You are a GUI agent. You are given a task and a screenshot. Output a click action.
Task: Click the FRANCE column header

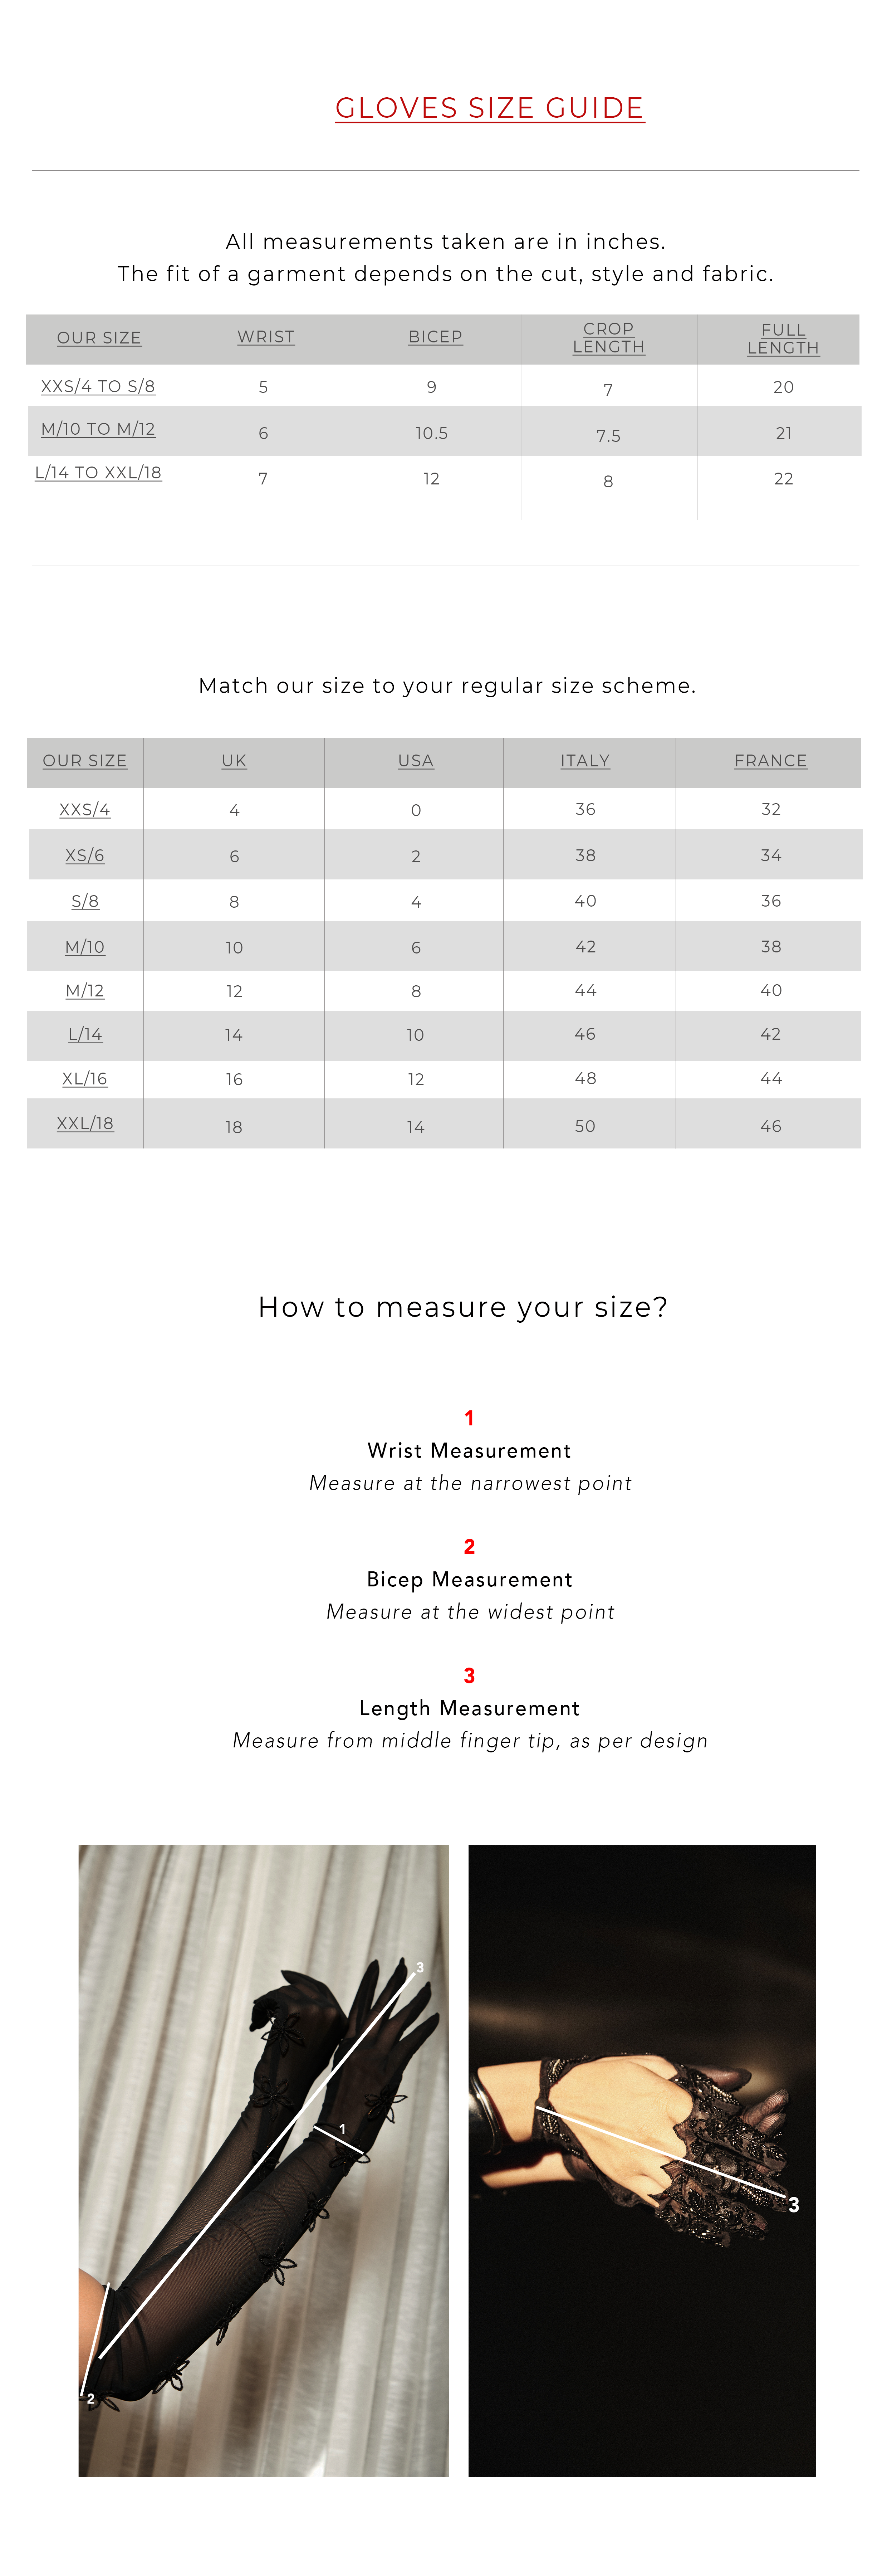point(770,761)
